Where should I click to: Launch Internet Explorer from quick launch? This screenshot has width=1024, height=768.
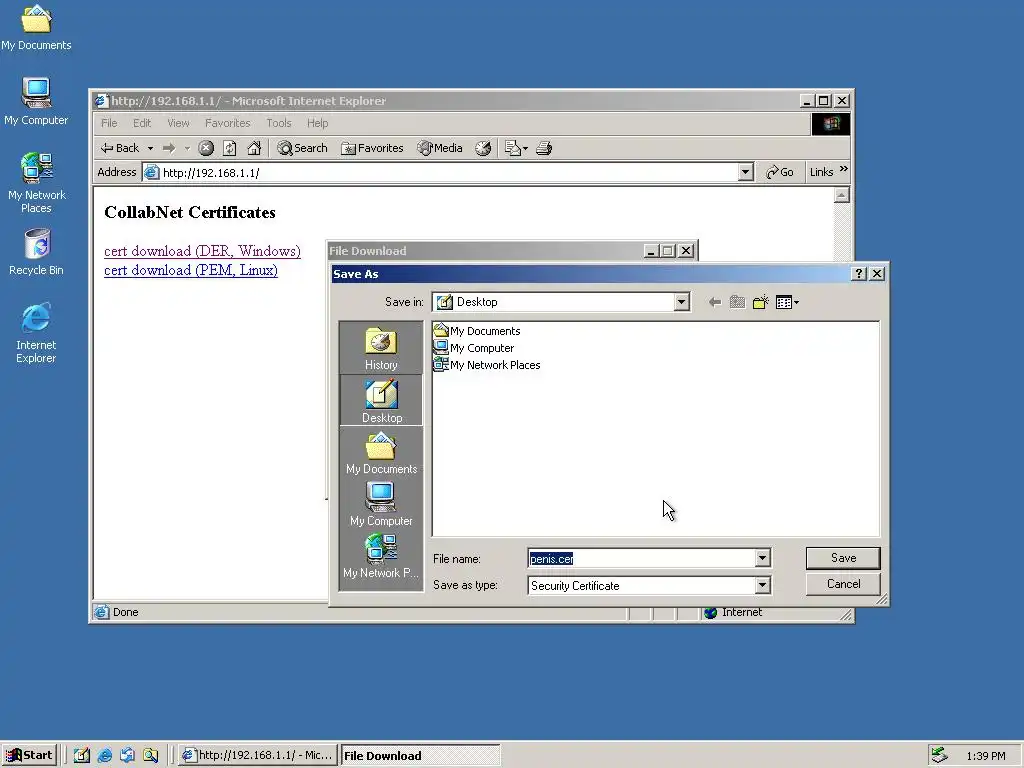pos(104,755)
